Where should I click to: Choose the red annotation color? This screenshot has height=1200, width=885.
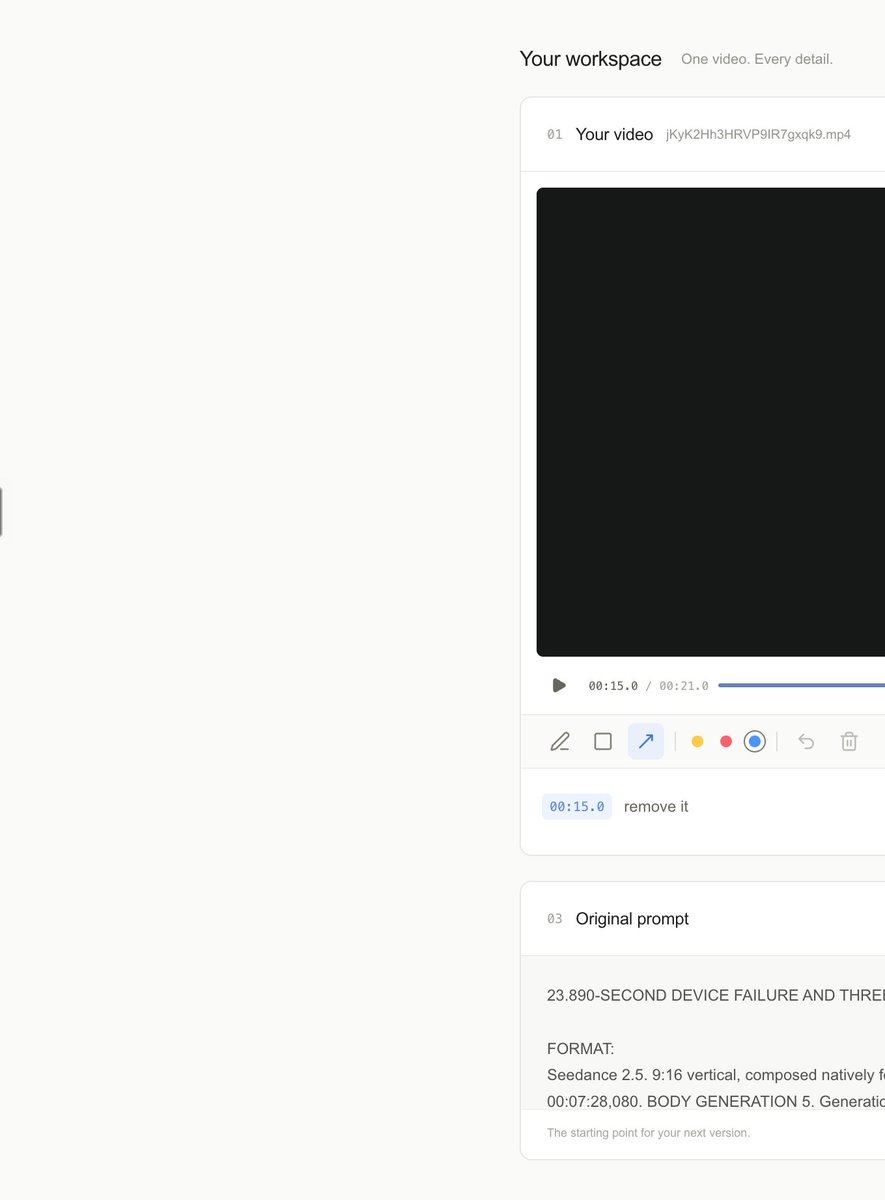tap(726, 741)
